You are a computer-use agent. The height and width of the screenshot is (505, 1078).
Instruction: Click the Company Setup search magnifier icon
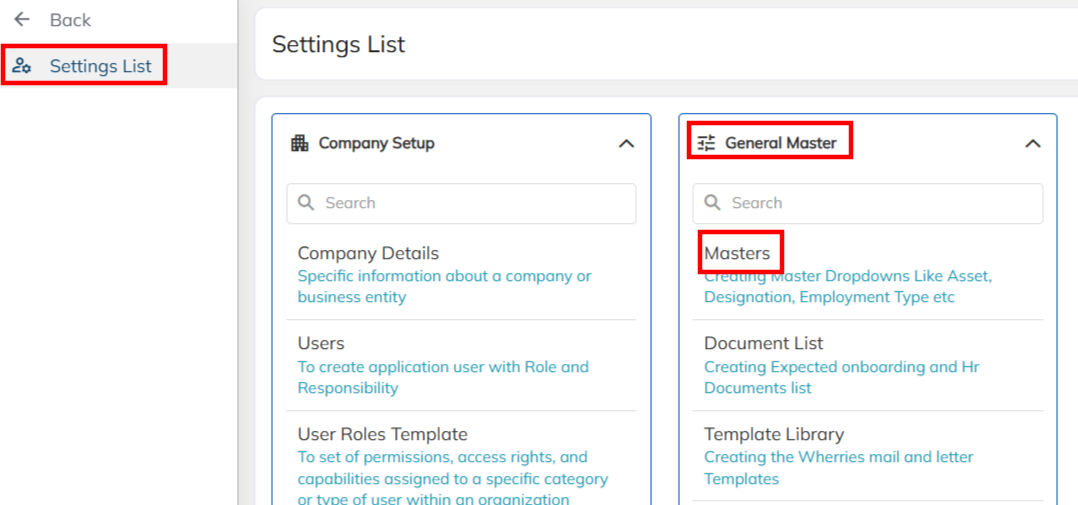307,203
